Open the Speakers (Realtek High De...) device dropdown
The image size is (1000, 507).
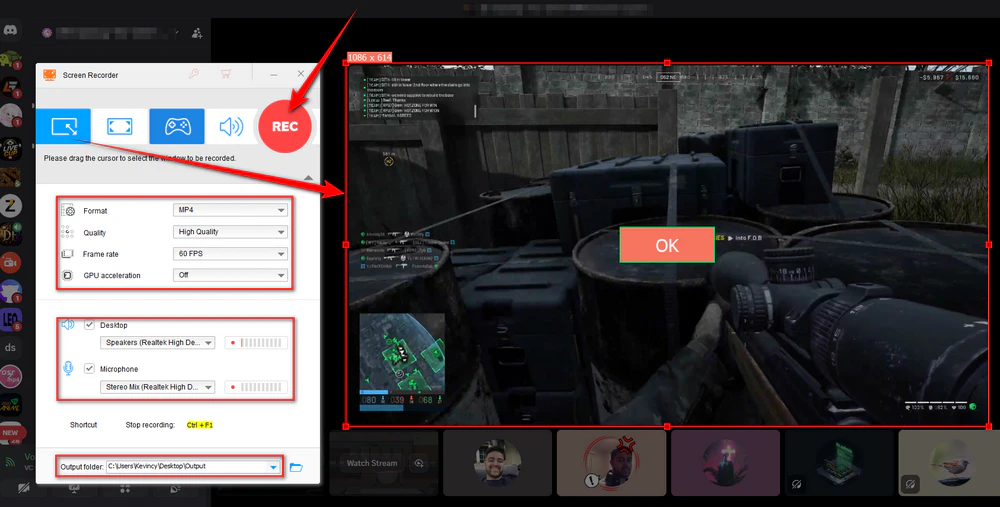tap(158, 342)
